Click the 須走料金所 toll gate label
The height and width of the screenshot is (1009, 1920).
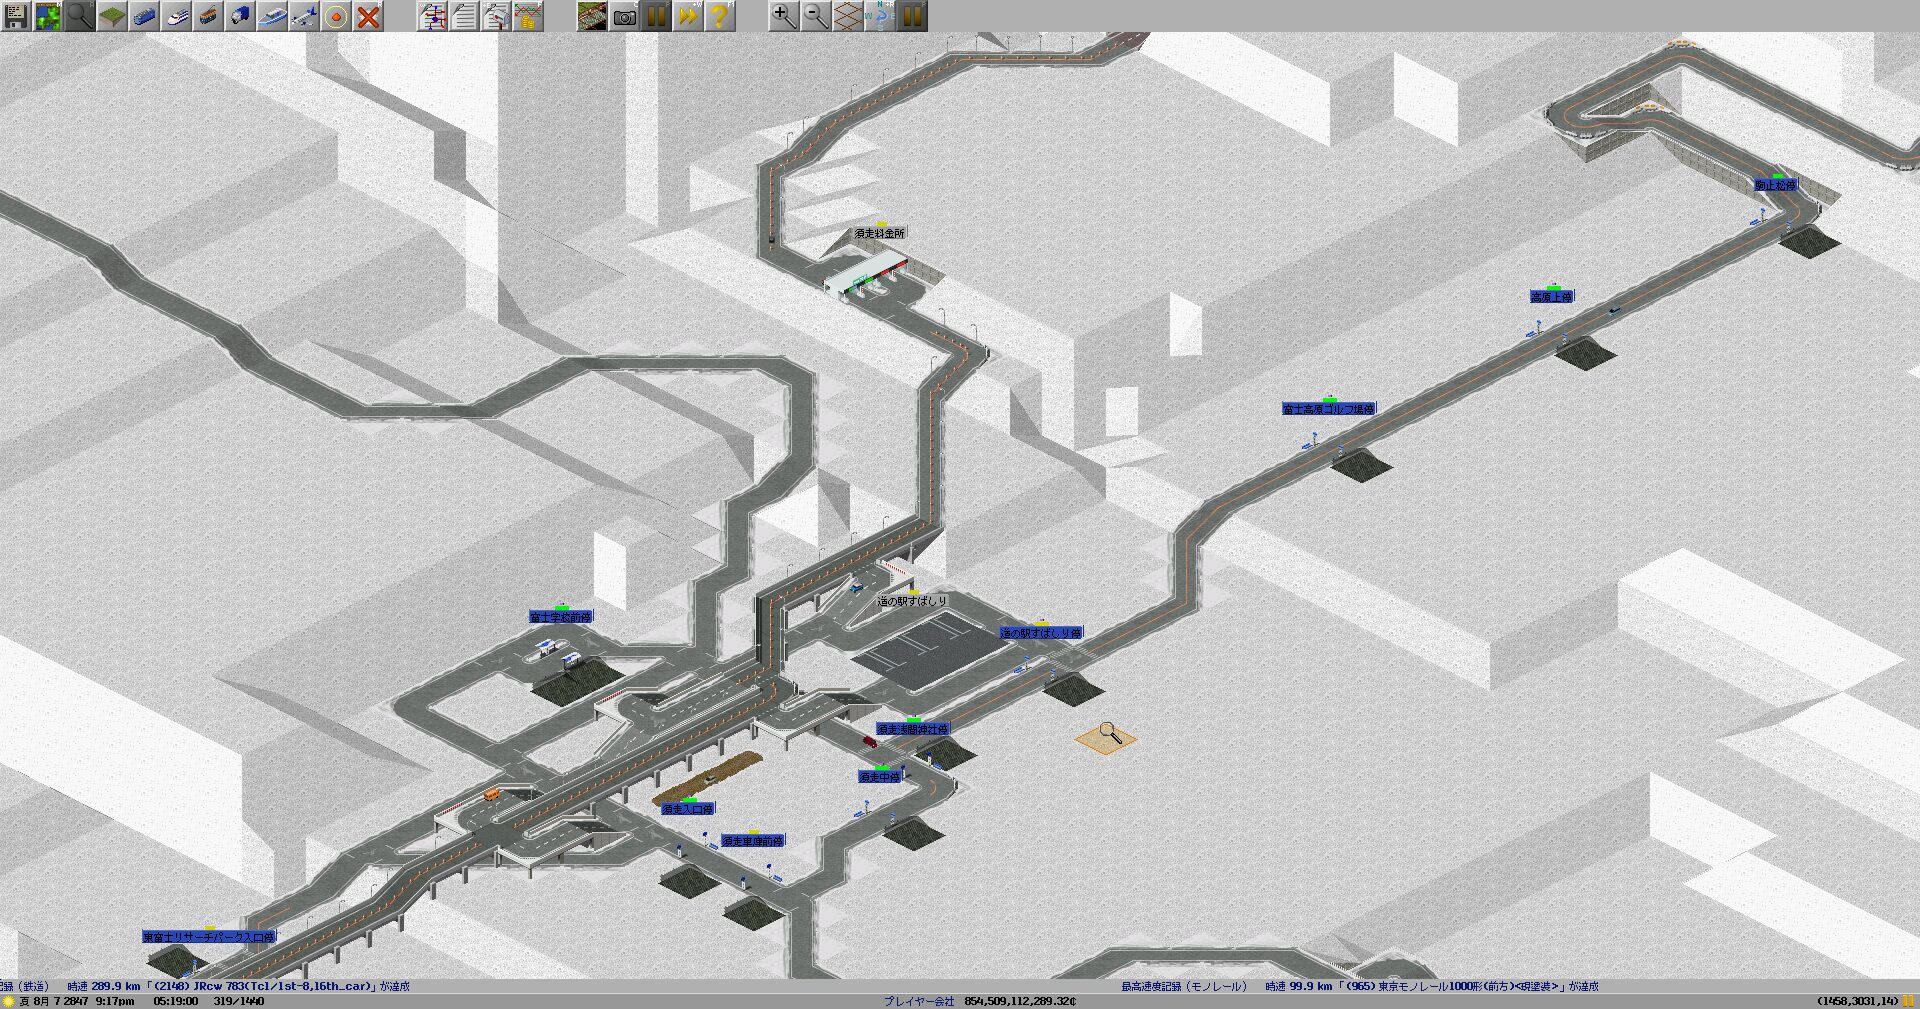coord(880,233)
